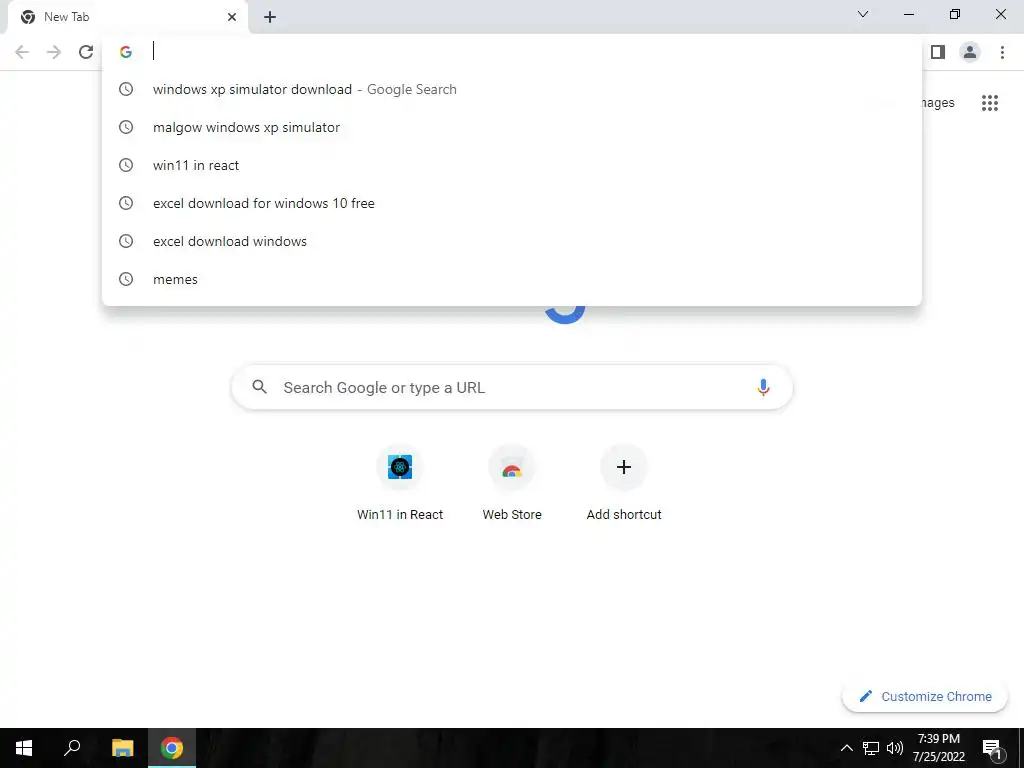Open the tab search chevron dropdown
Viewport: 1024px width, 768px height.
point(863,14)
